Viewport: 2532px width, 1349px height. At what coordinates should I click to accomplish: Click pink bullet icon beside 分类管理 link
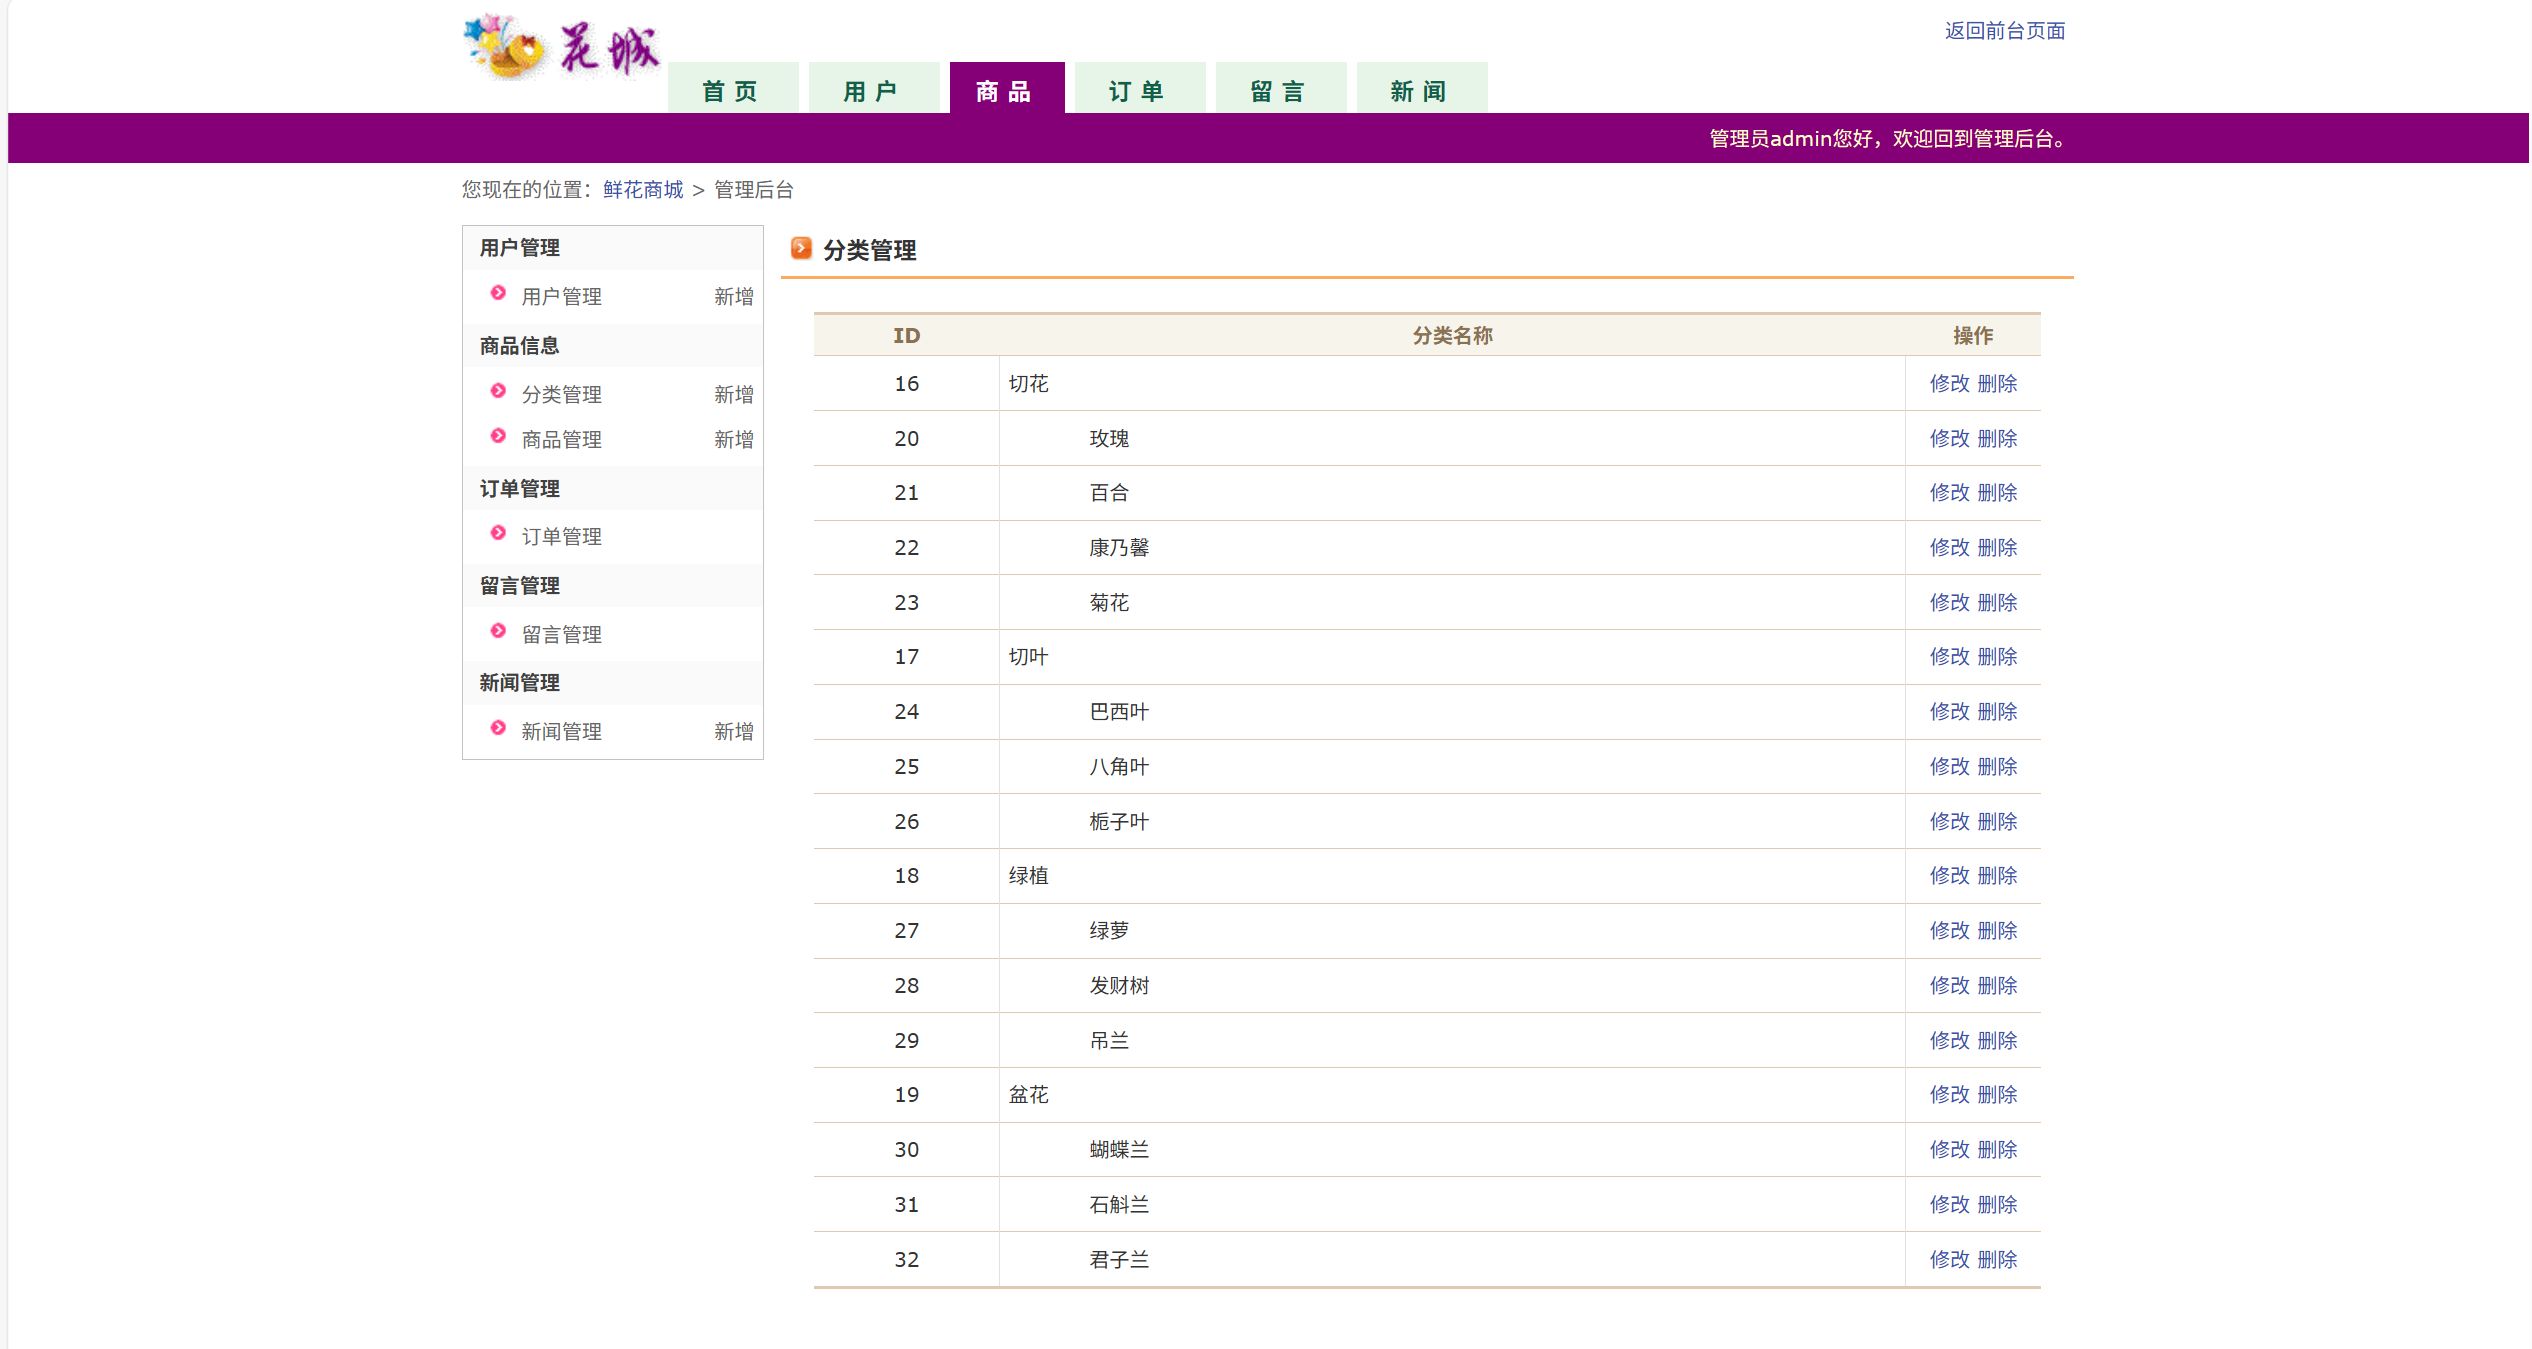click(x=498, y=391)
